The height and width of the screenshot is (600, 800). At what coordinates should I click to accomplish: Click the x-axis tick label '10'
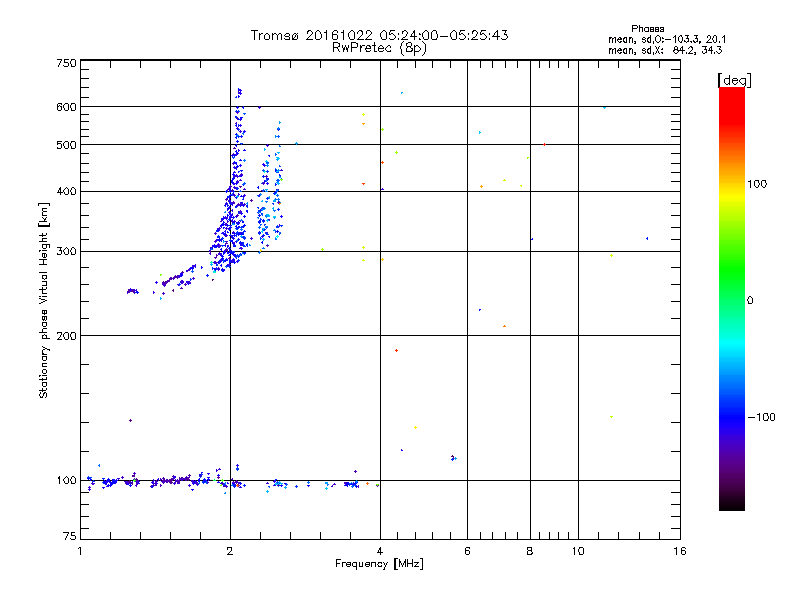pyautogui.click(x=578, y=551)
